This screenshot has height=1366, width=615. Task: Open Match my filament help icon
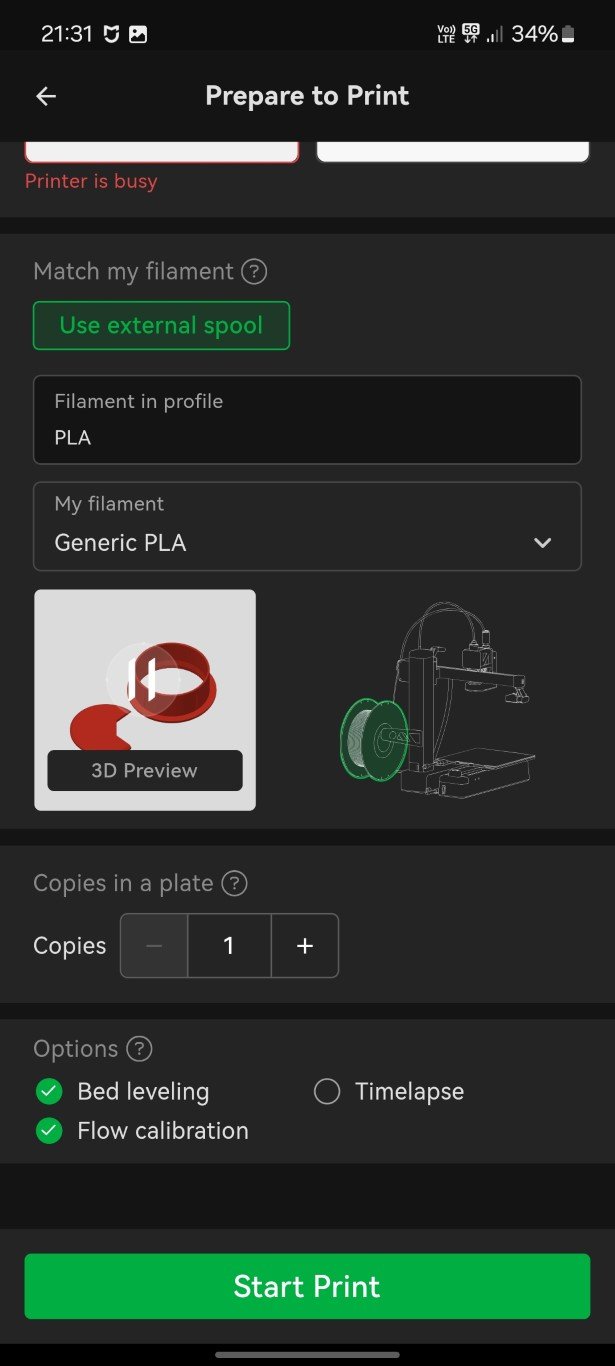coord(255,271)
